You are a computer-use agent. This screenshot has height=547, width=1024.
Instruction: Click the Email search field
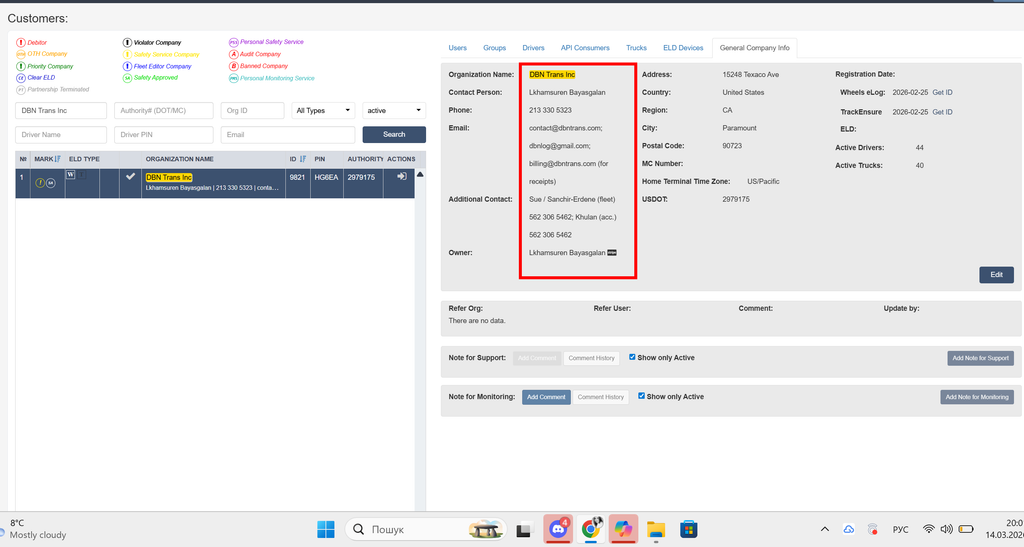287,134
